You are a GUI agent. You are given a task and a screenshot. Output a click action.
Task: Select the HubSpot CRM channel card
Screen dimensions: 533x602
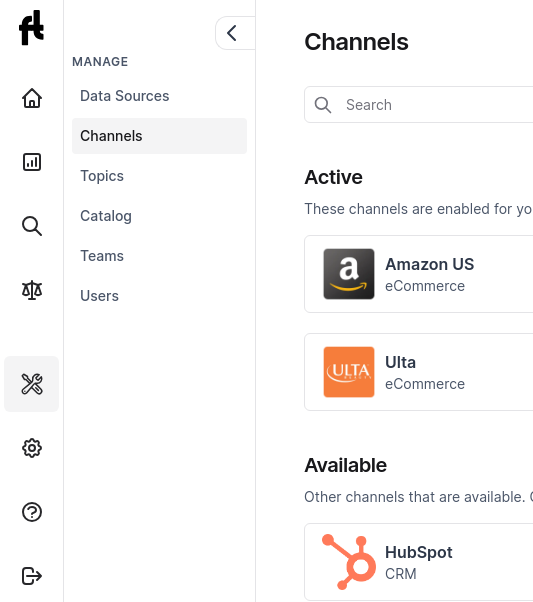click(419, 562)
